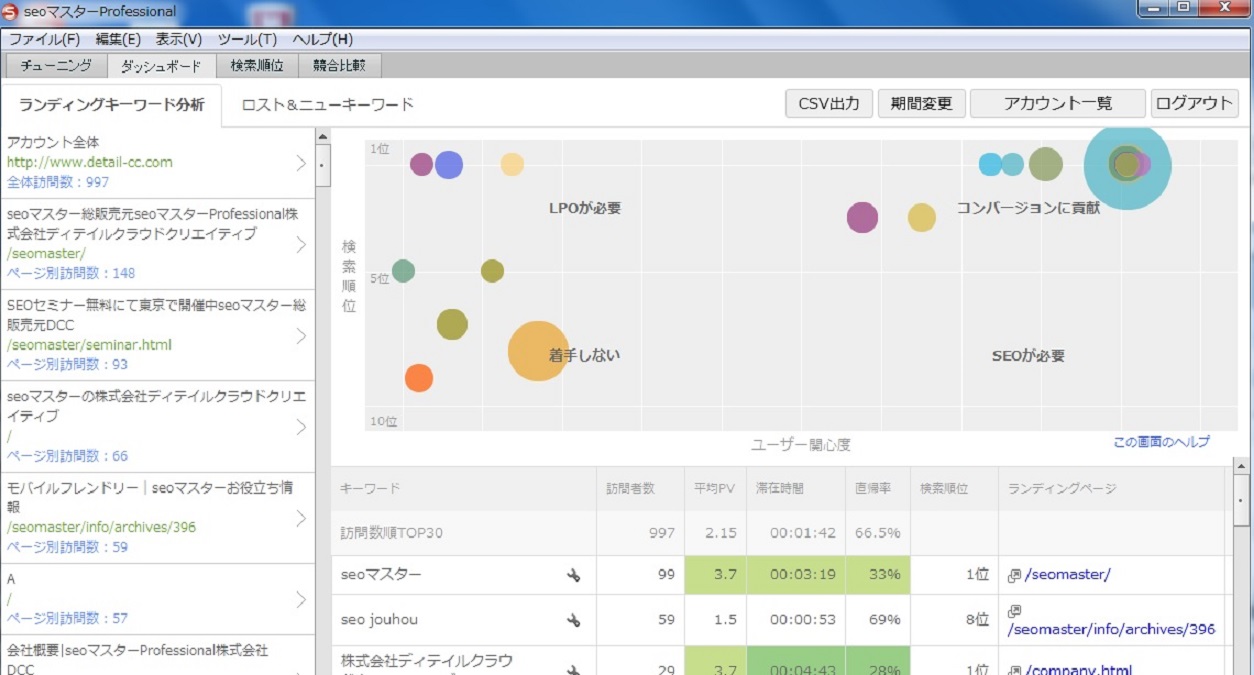The image size is (1254, 675).
Task: Click new-window icon before /company.html link
Action: point(1014,670)
